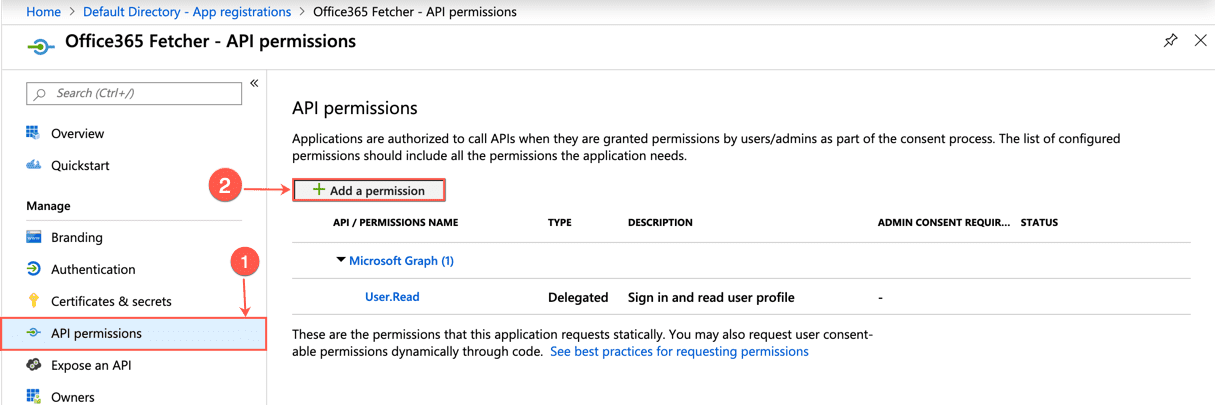Image resolution: width=1215 pixels, height=405 pixels.
Task: Click Sign in and read user profile description
Action: coord(711,297)
